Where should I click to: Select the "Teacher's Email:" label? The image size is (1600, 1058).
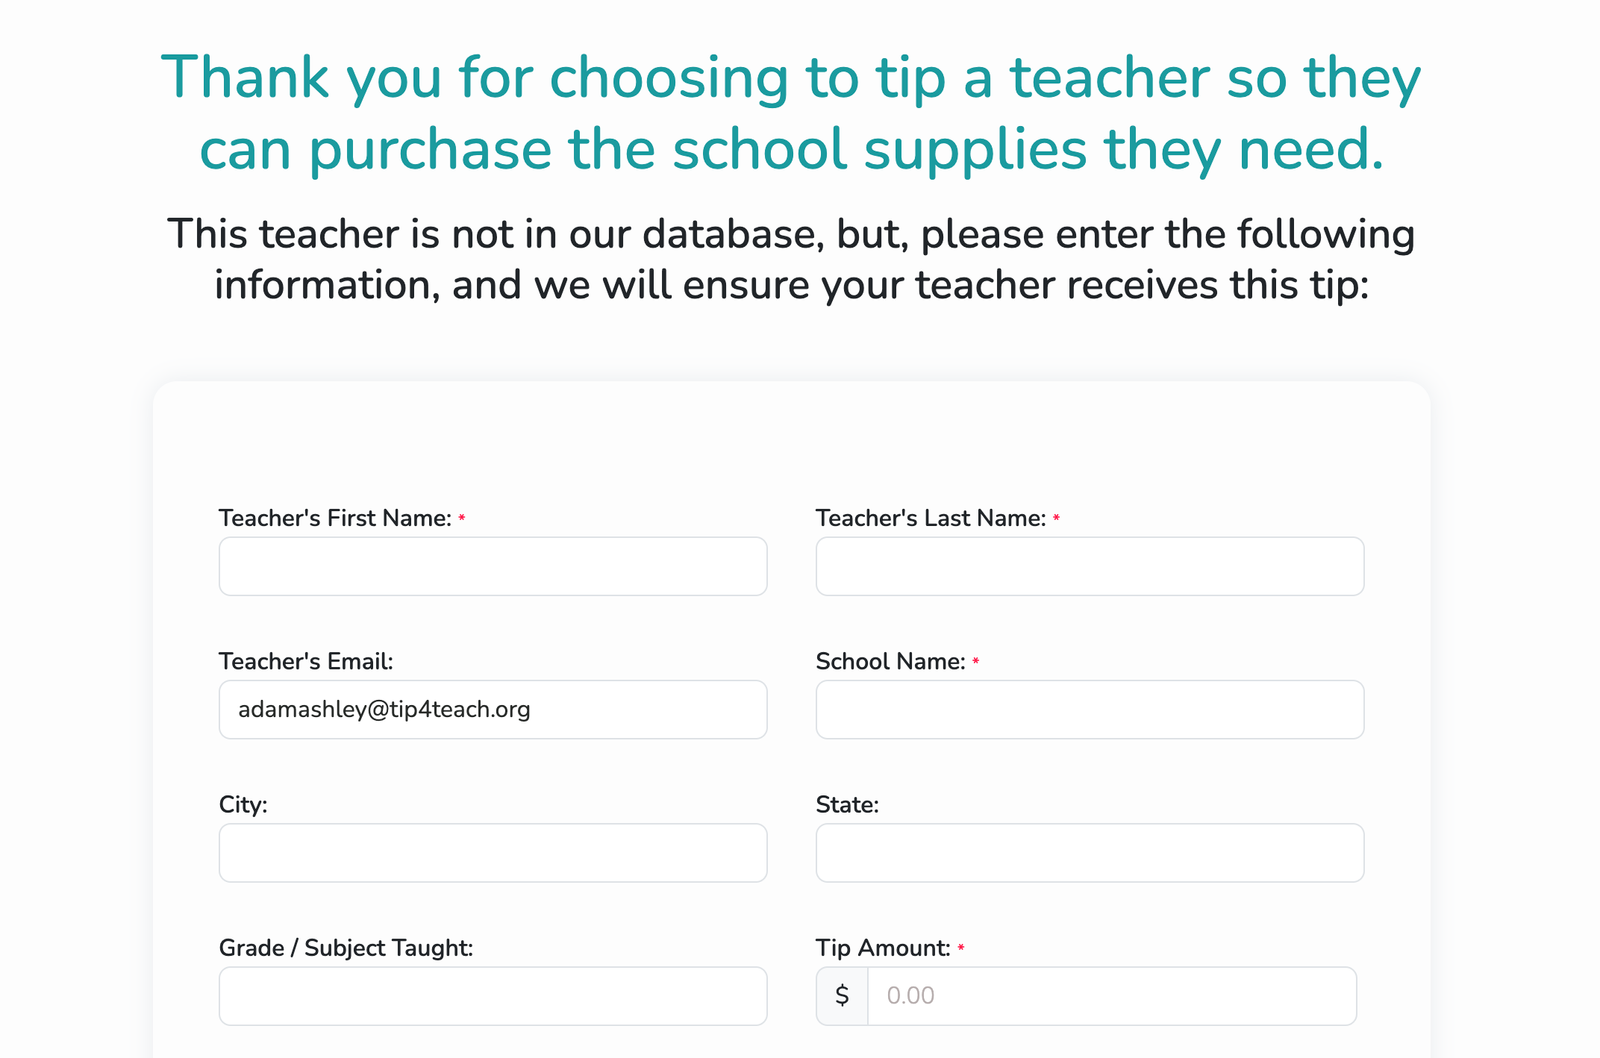point(306,661)
